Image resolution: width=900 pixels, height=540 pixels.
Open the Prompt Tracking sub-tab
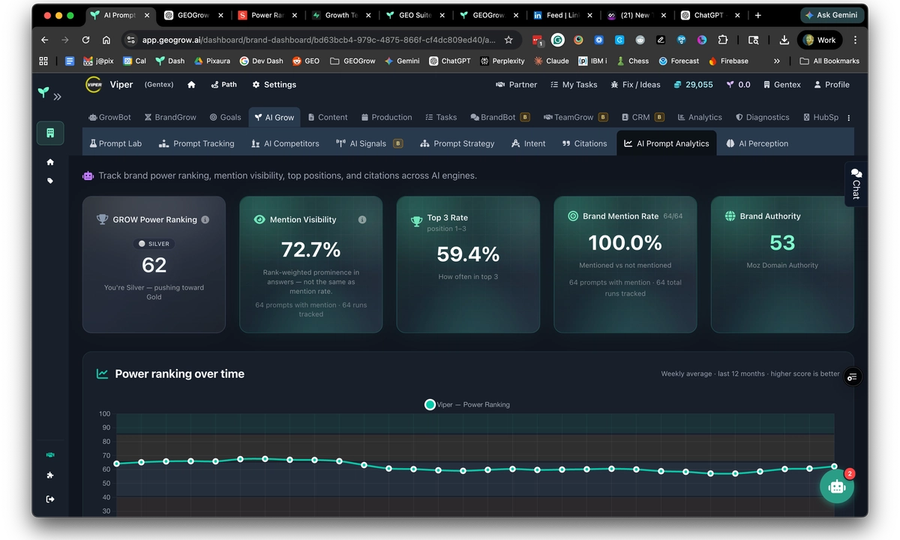coord(196,143)
